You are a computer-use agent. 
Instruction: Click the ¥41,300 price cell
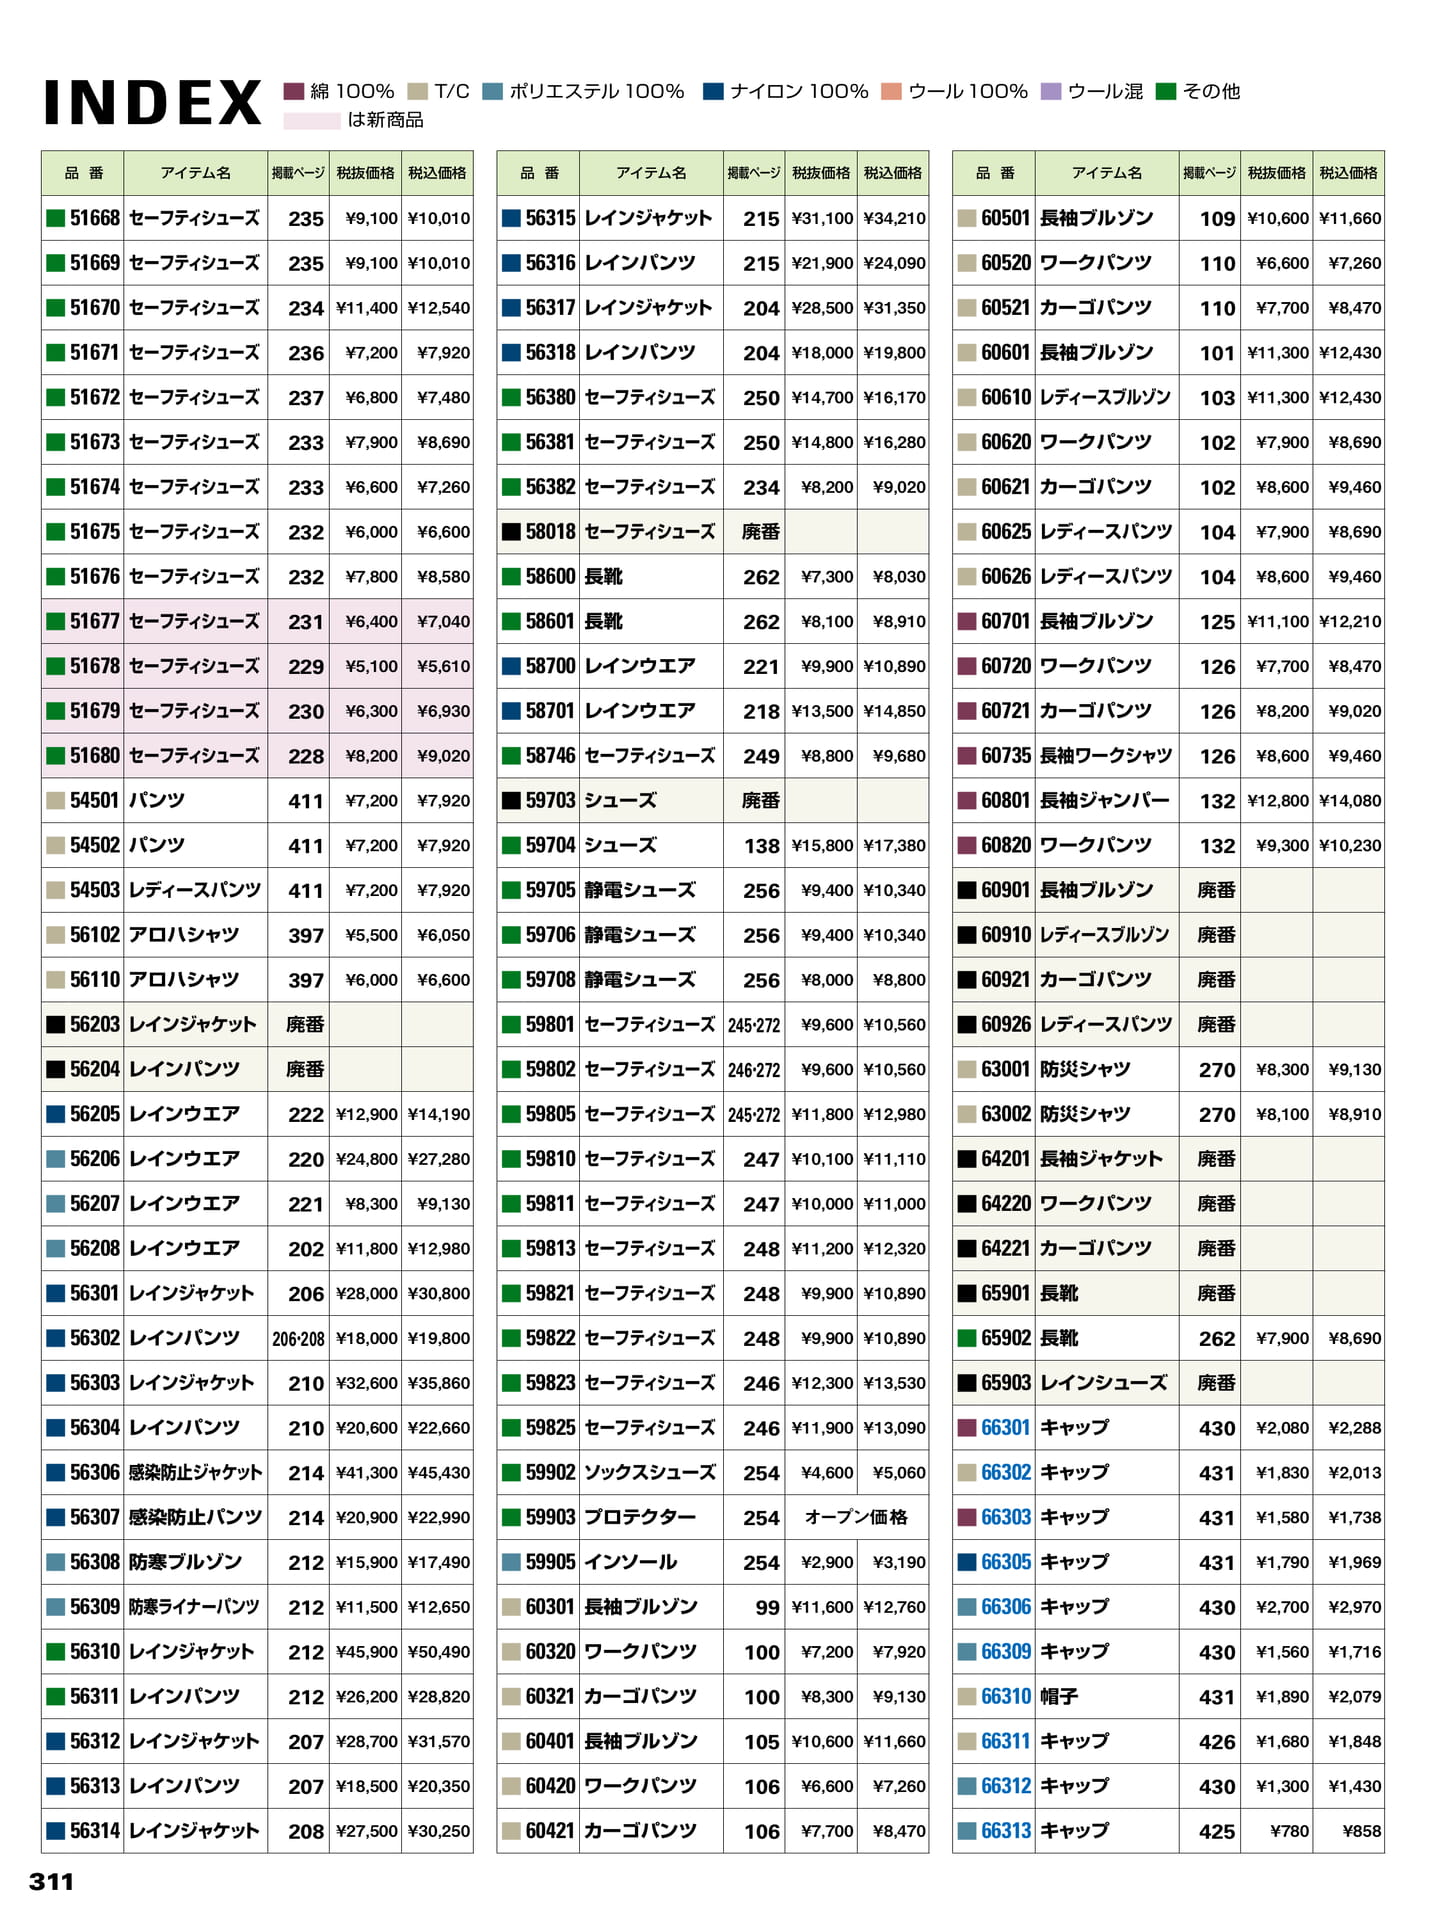click(x=367, y=1473)
